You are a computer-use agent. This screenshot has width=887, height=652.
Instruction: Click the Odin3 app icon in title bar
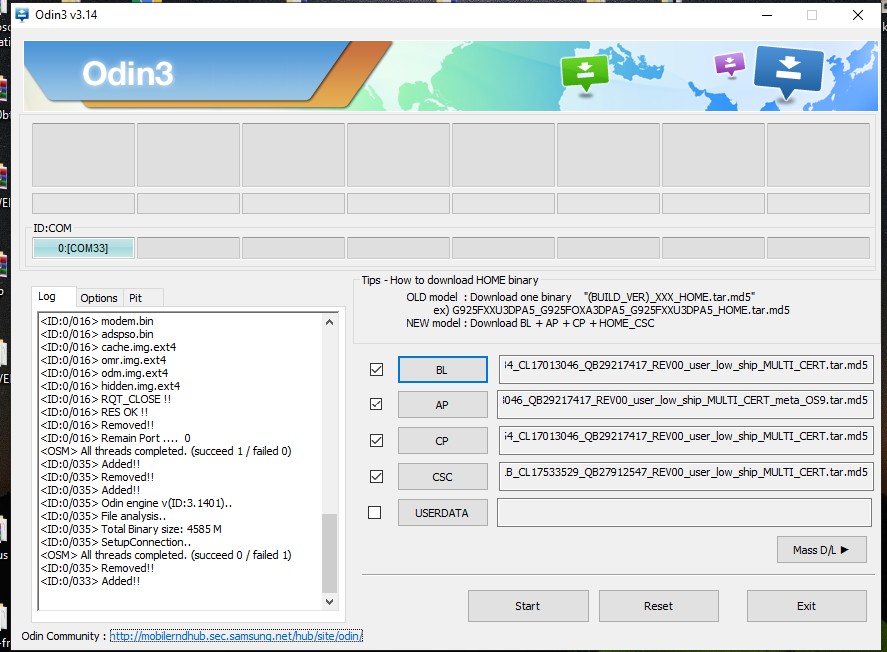click(x=22, y=15)
